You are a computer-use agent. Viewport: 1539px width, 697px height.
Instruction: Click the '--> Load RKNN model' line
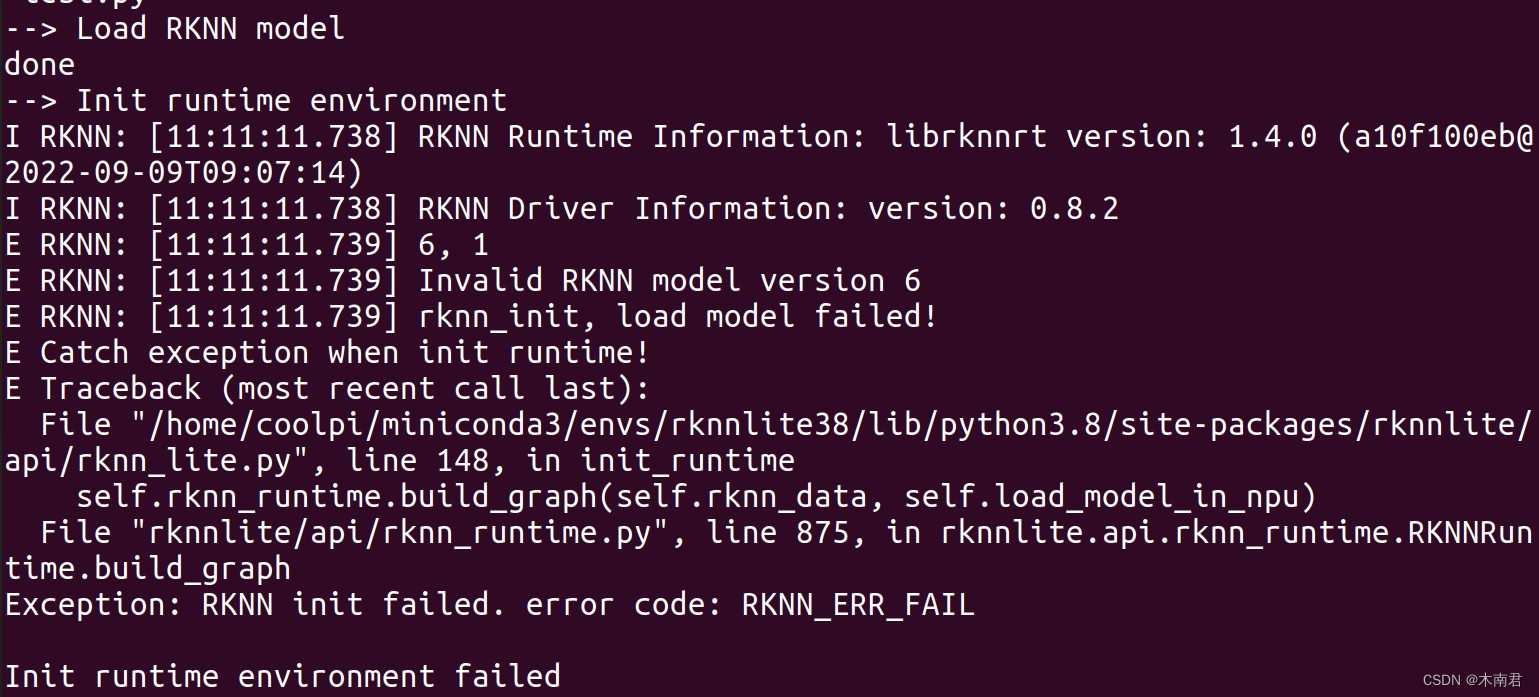175,28
